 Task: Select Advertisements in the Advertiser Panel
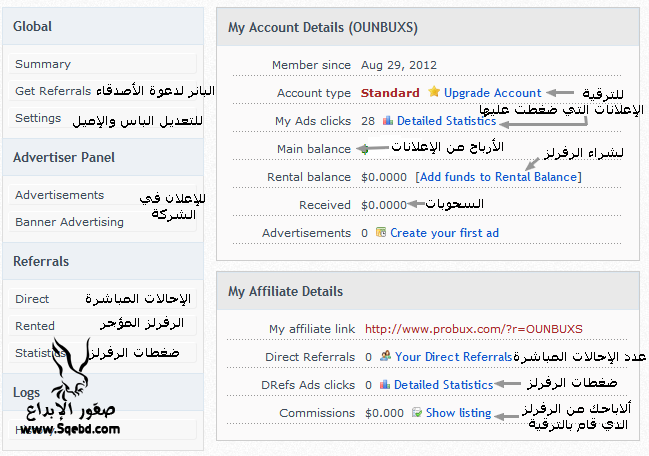(59, 195)
